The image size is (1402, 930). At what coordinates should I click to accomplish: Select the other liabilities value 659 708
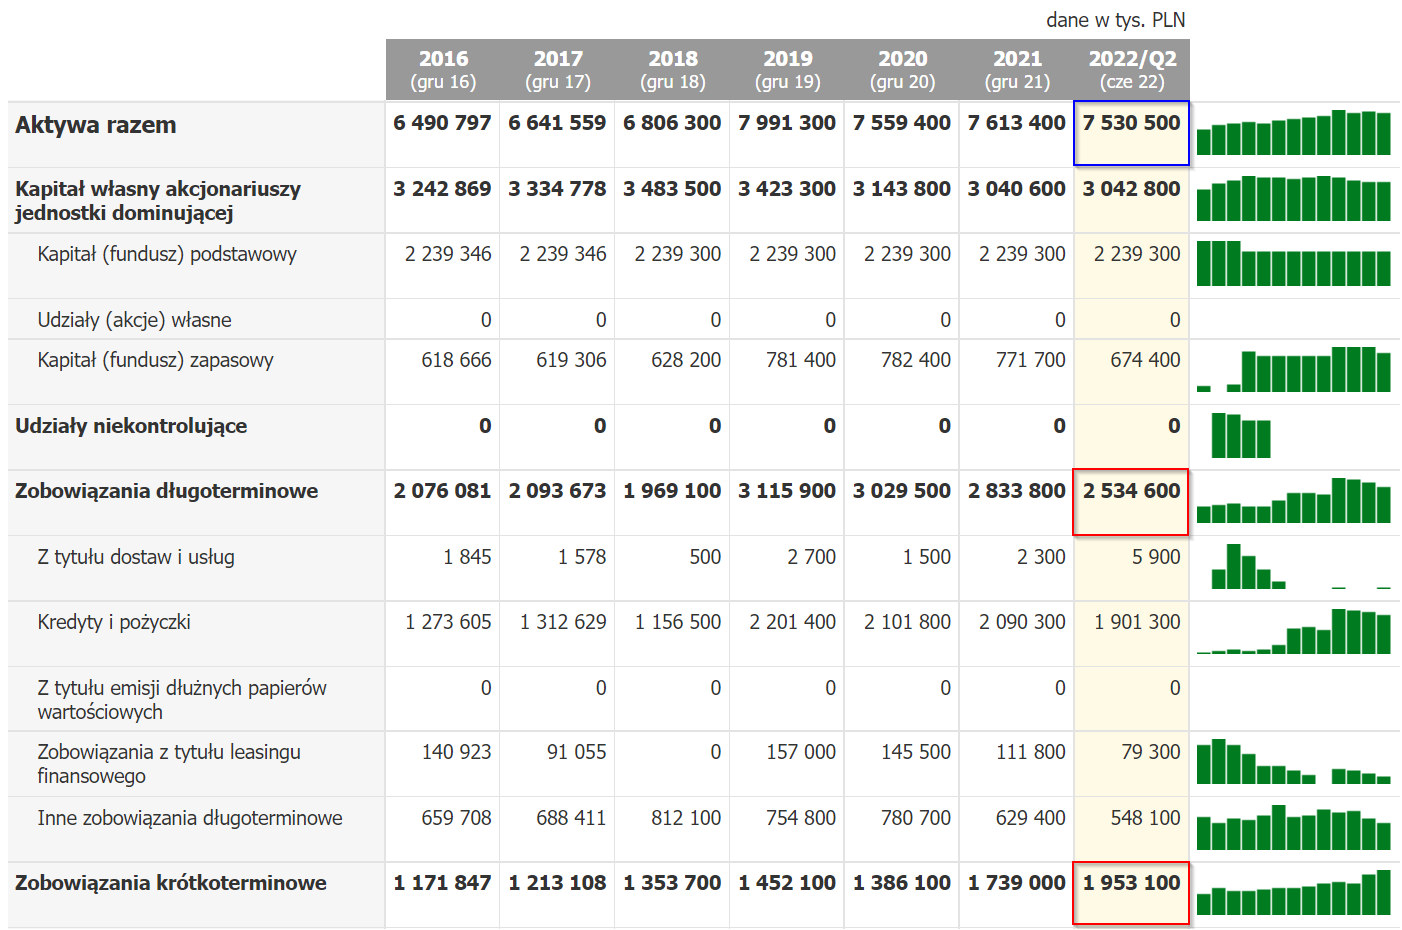click(x=456, y=818)
